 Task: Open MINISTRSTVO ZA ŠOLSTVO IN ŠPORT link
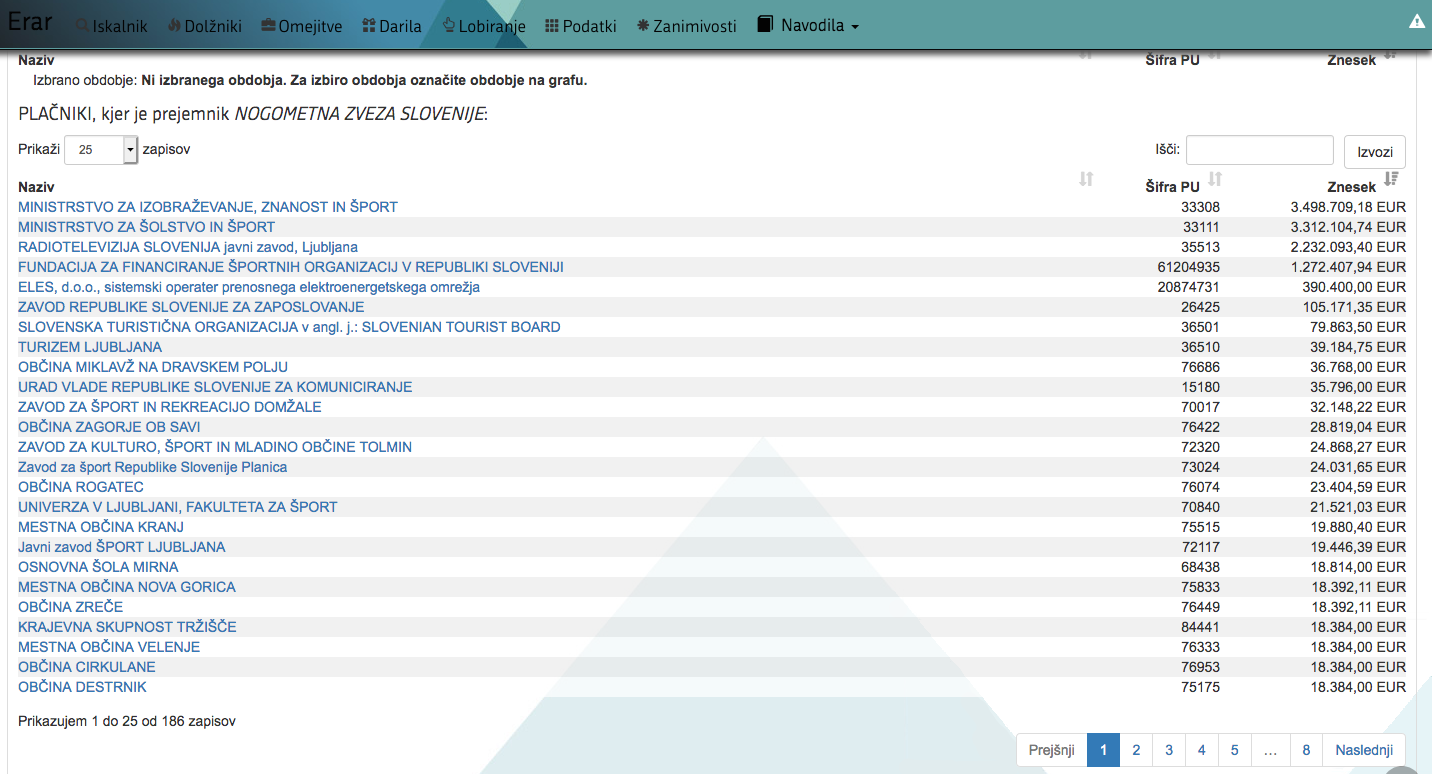(146, 227)
